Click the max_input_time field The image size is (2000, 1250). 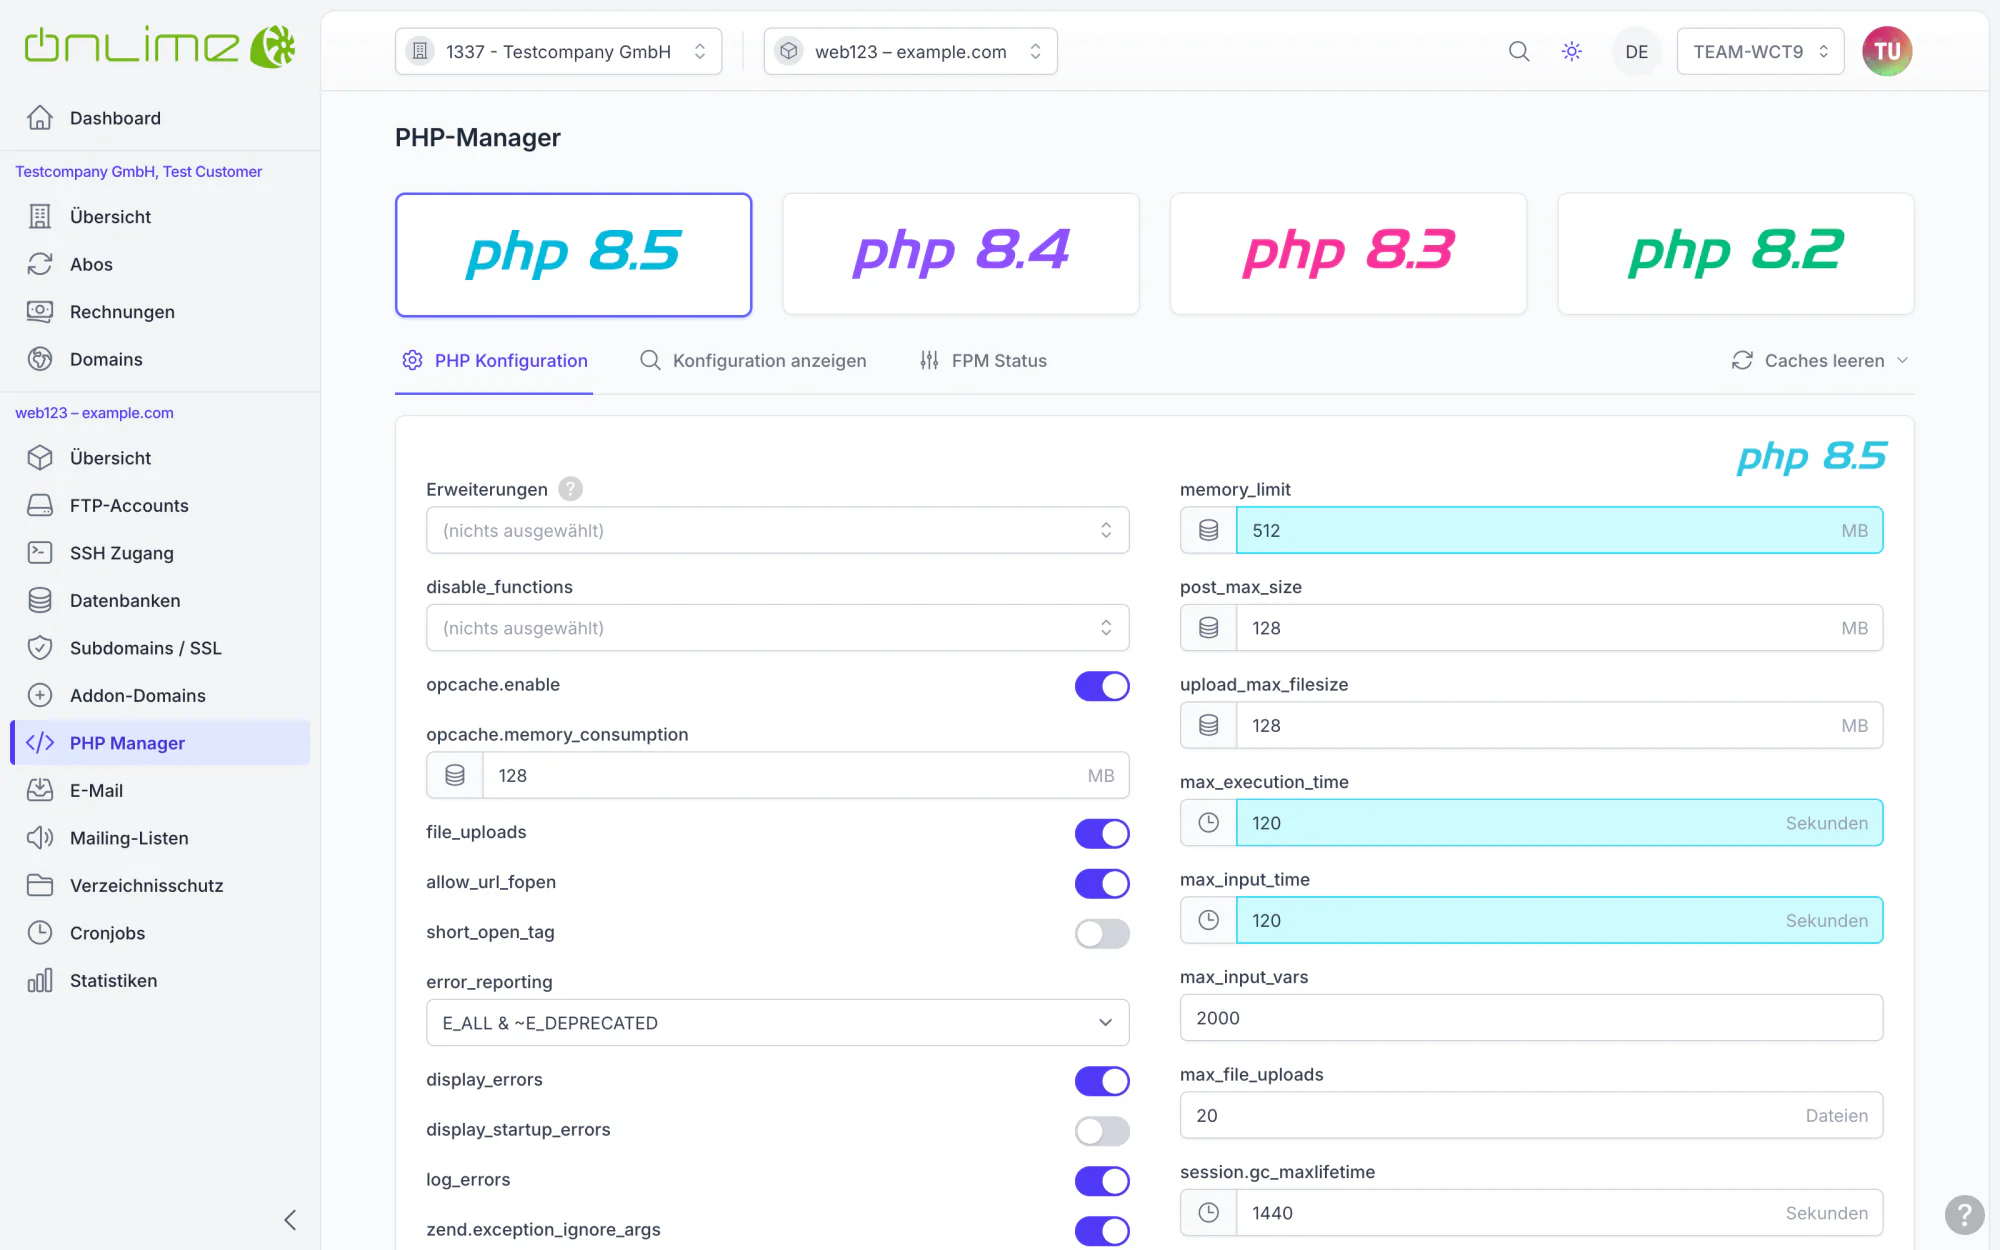1559,921
